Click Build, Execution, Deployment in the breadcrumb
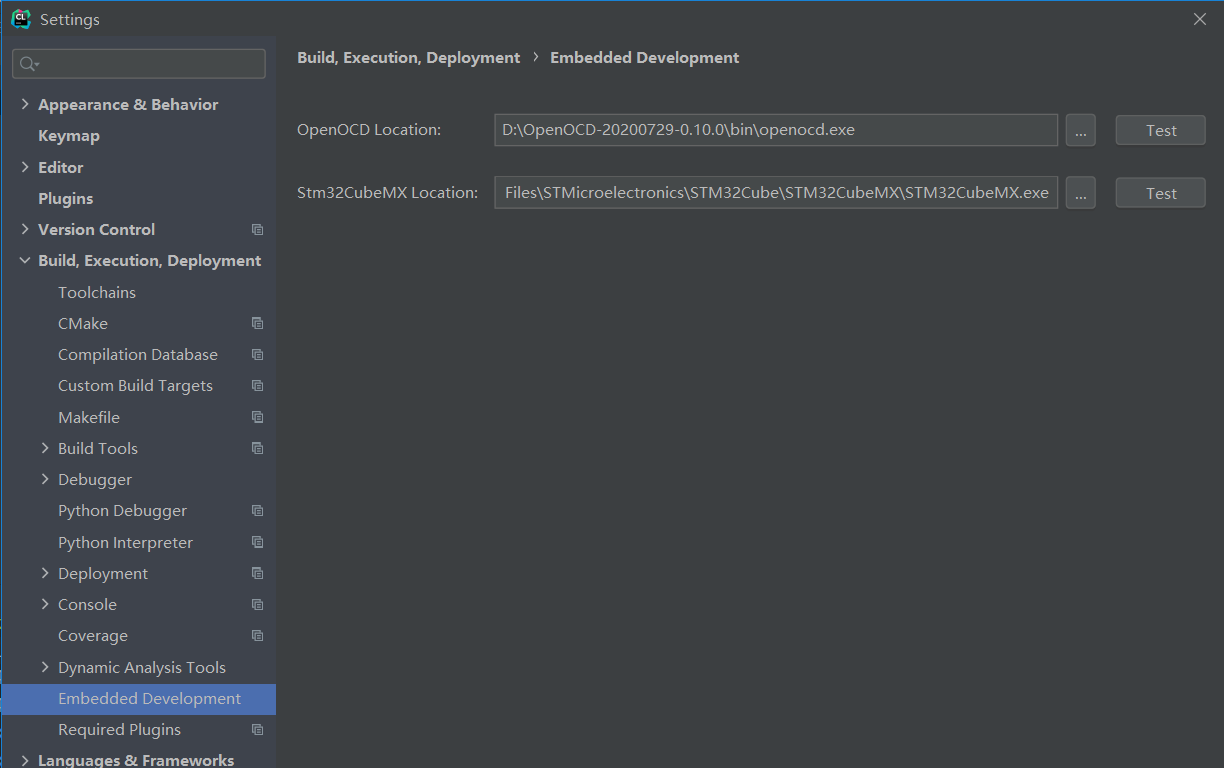This screenshot has height=768, width=1224. click(x=408, y=57)
